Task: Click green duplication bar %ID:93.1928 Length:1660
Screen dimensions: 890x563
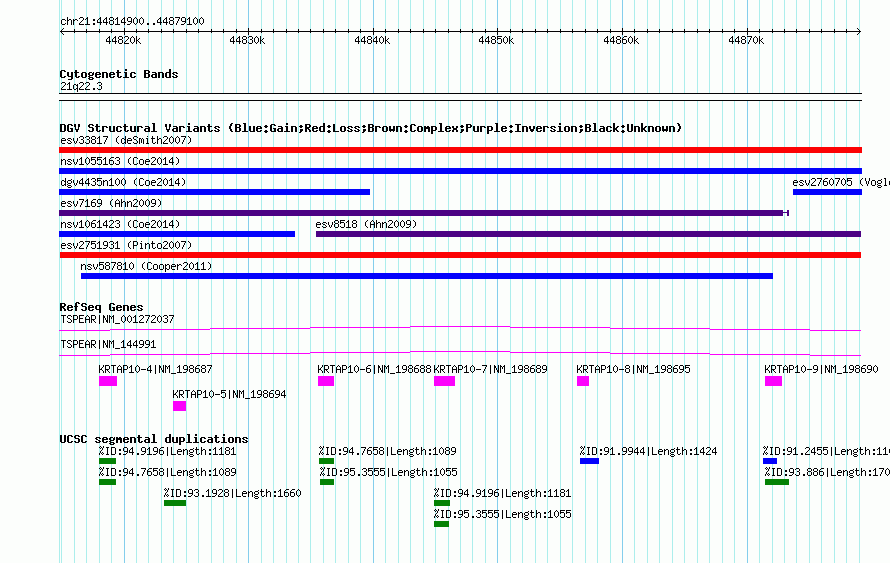Action: (x=175, y=503)
